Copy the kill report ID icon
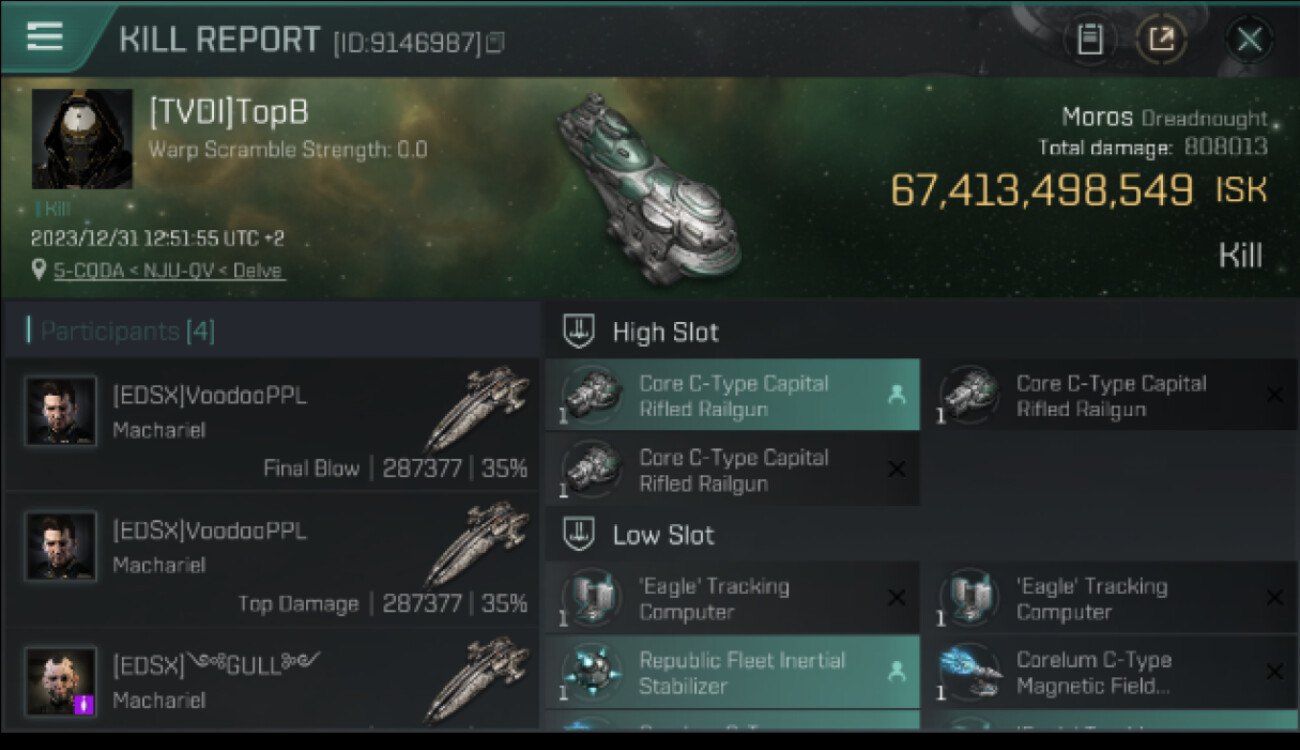The image size is (1300, 750). tap(495, 42)
